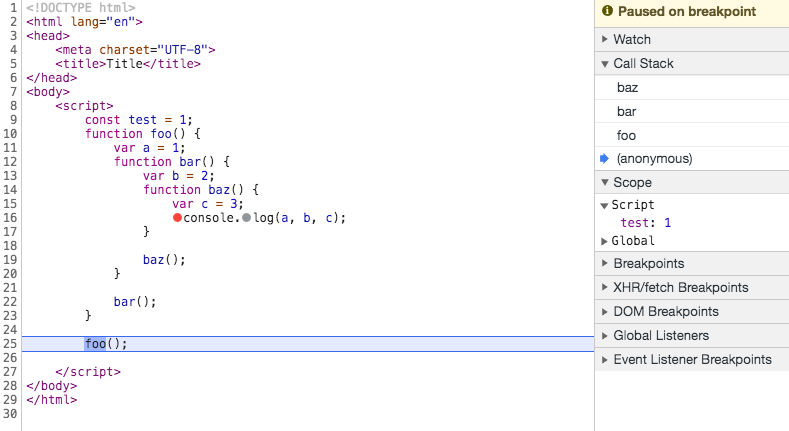This screenshot has height=431, width=789.
Task: Select the baz frame in Call Stack
Action: coord(692,88)
